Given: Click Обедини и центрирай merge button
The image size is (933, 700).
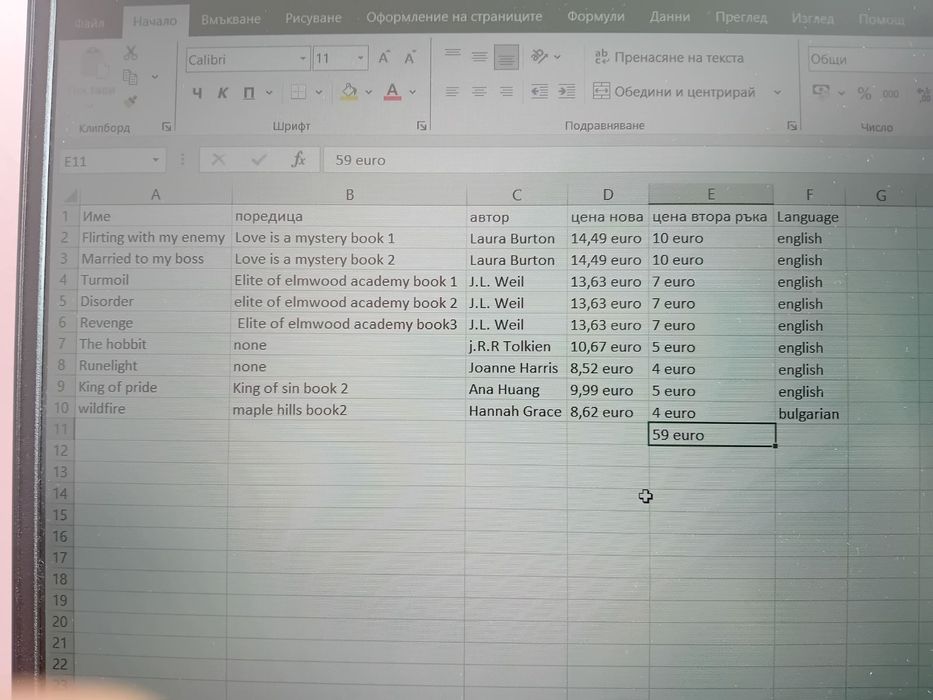Looking at the screenshot, I should 674,92.
